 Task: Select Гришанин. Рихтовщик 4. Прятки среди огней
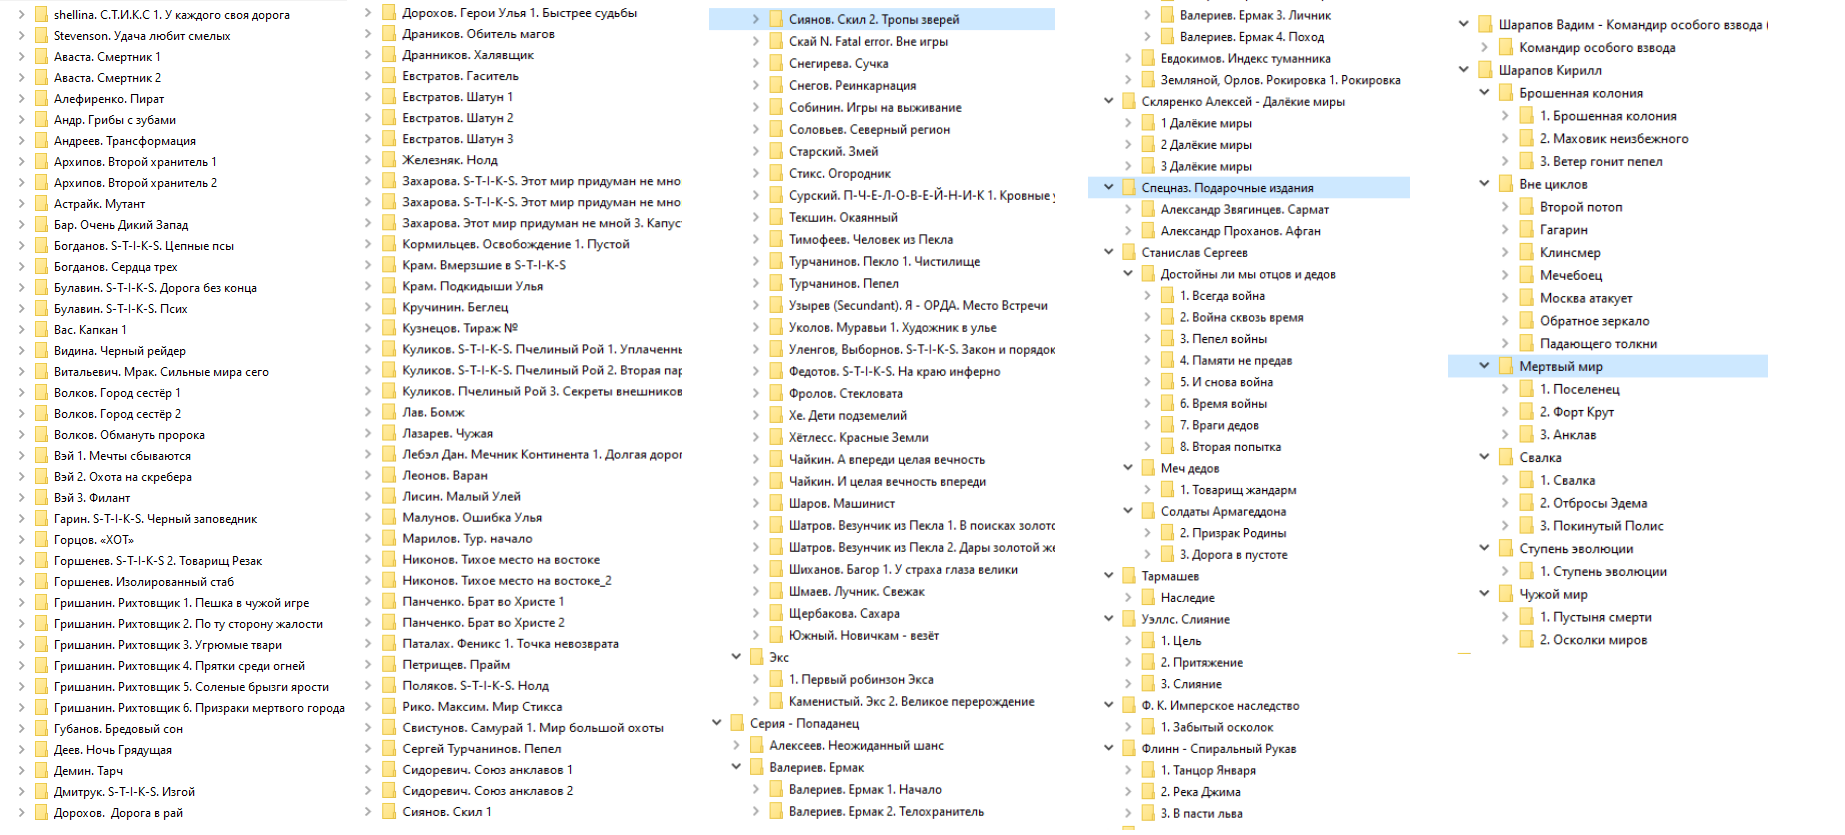pyautogui.click(x=179, y=666)
